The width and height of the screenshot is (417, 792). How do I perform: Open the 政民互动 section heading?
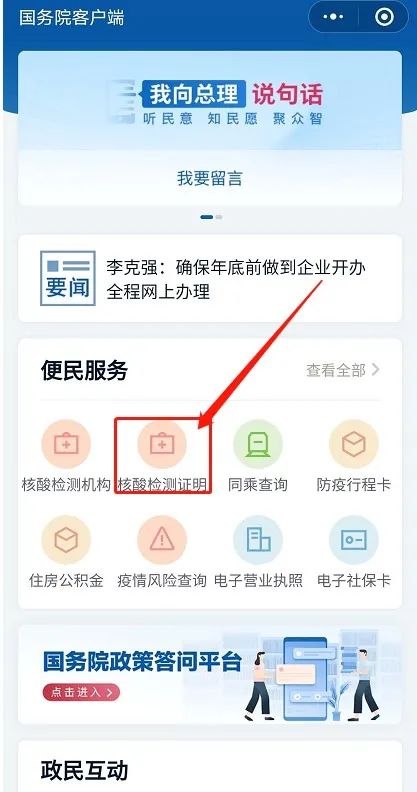pos(84,770)
